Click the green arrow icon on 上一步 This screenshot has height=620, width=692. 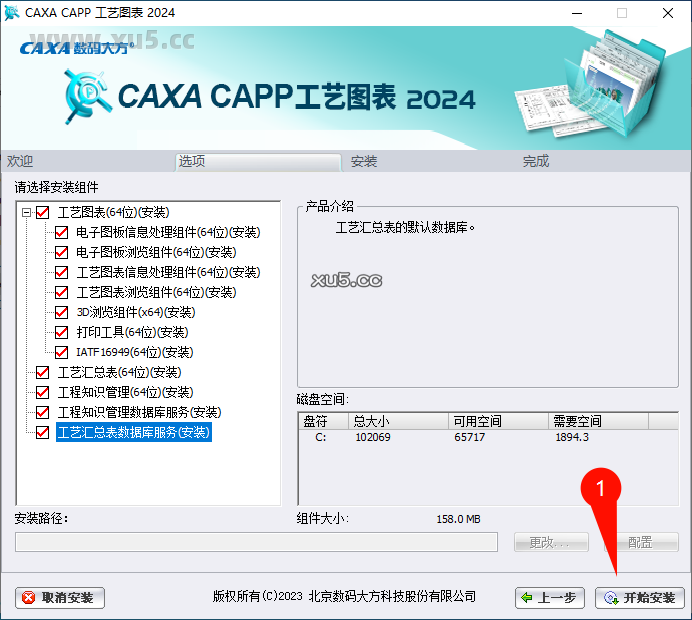[527, 598]
